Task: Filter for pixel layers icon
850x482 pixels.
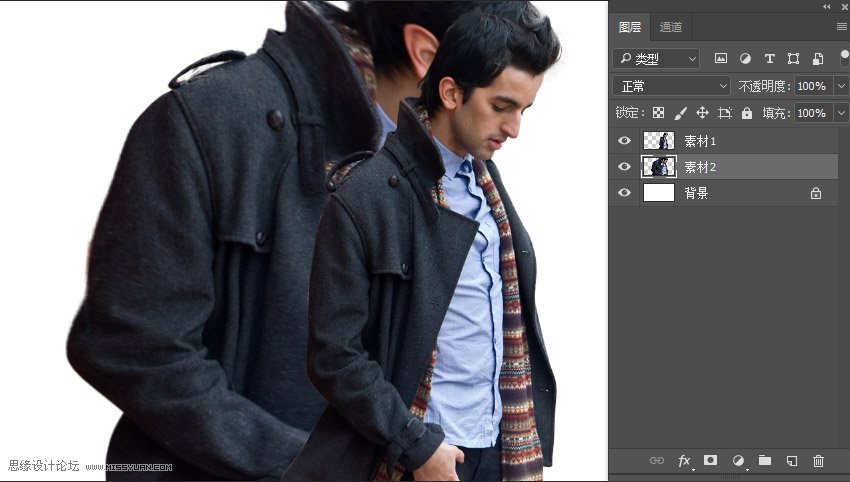Action: point(720,59)
